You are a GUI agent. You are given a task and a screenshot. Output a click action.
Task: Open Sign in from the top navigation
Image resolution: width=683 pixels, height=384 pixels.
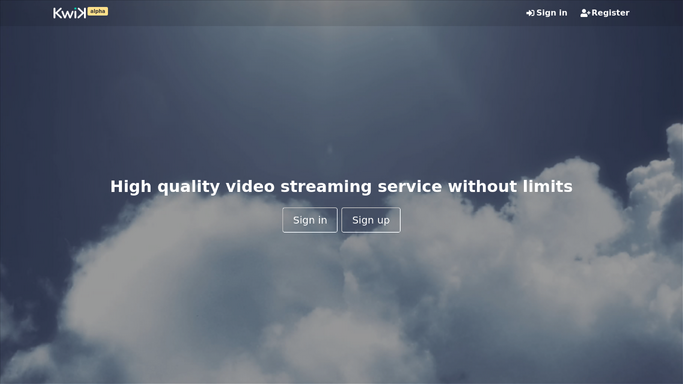[547, 13]
